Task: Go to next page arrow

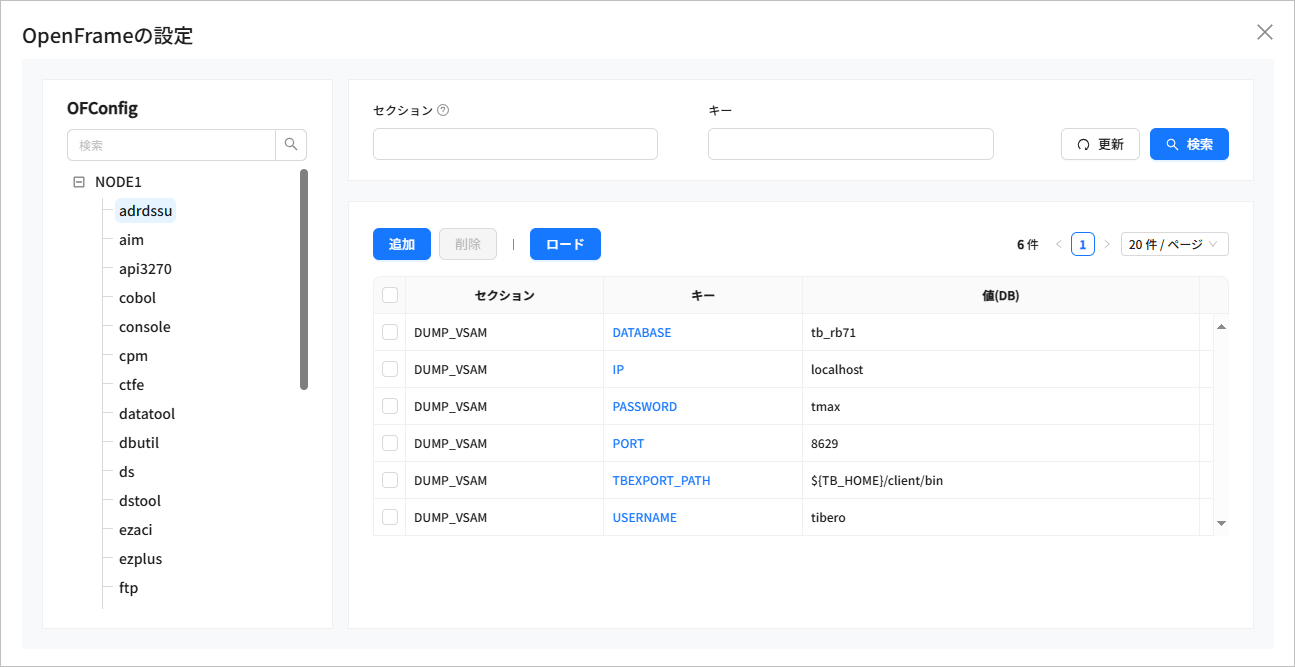Action: 1107,244
